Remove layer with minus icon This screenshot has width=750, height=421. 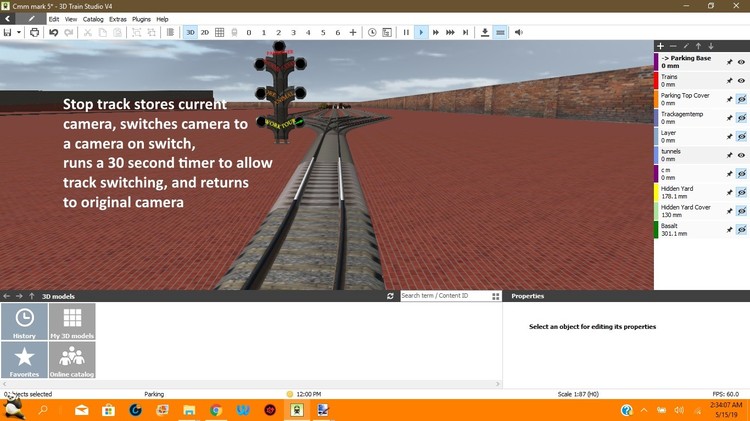pos(673,46)
